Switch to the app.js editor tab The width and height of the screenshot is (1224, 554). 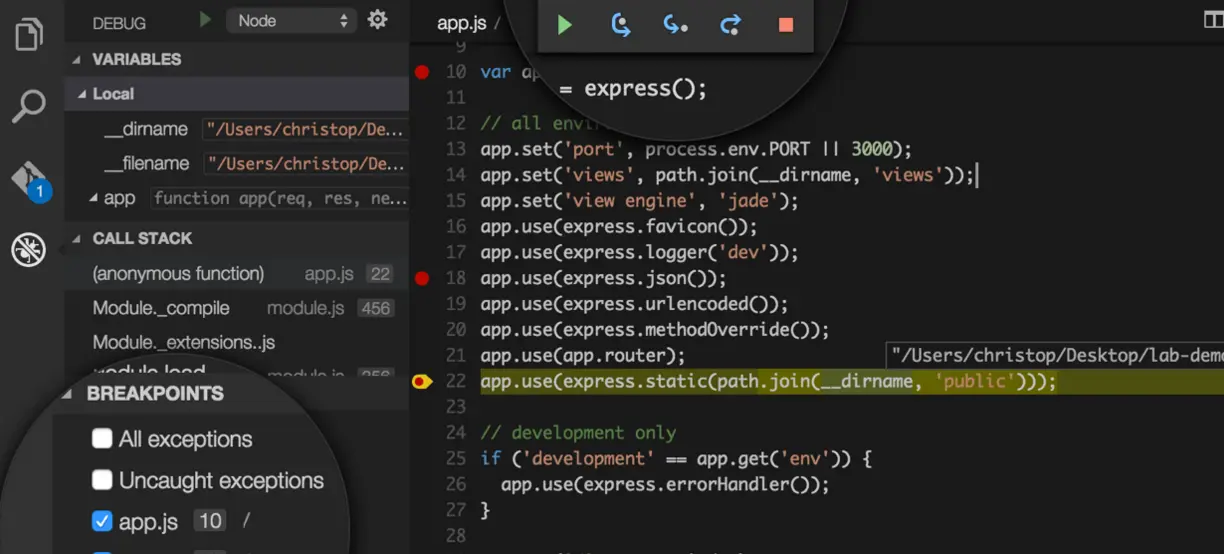coord(461,23)
